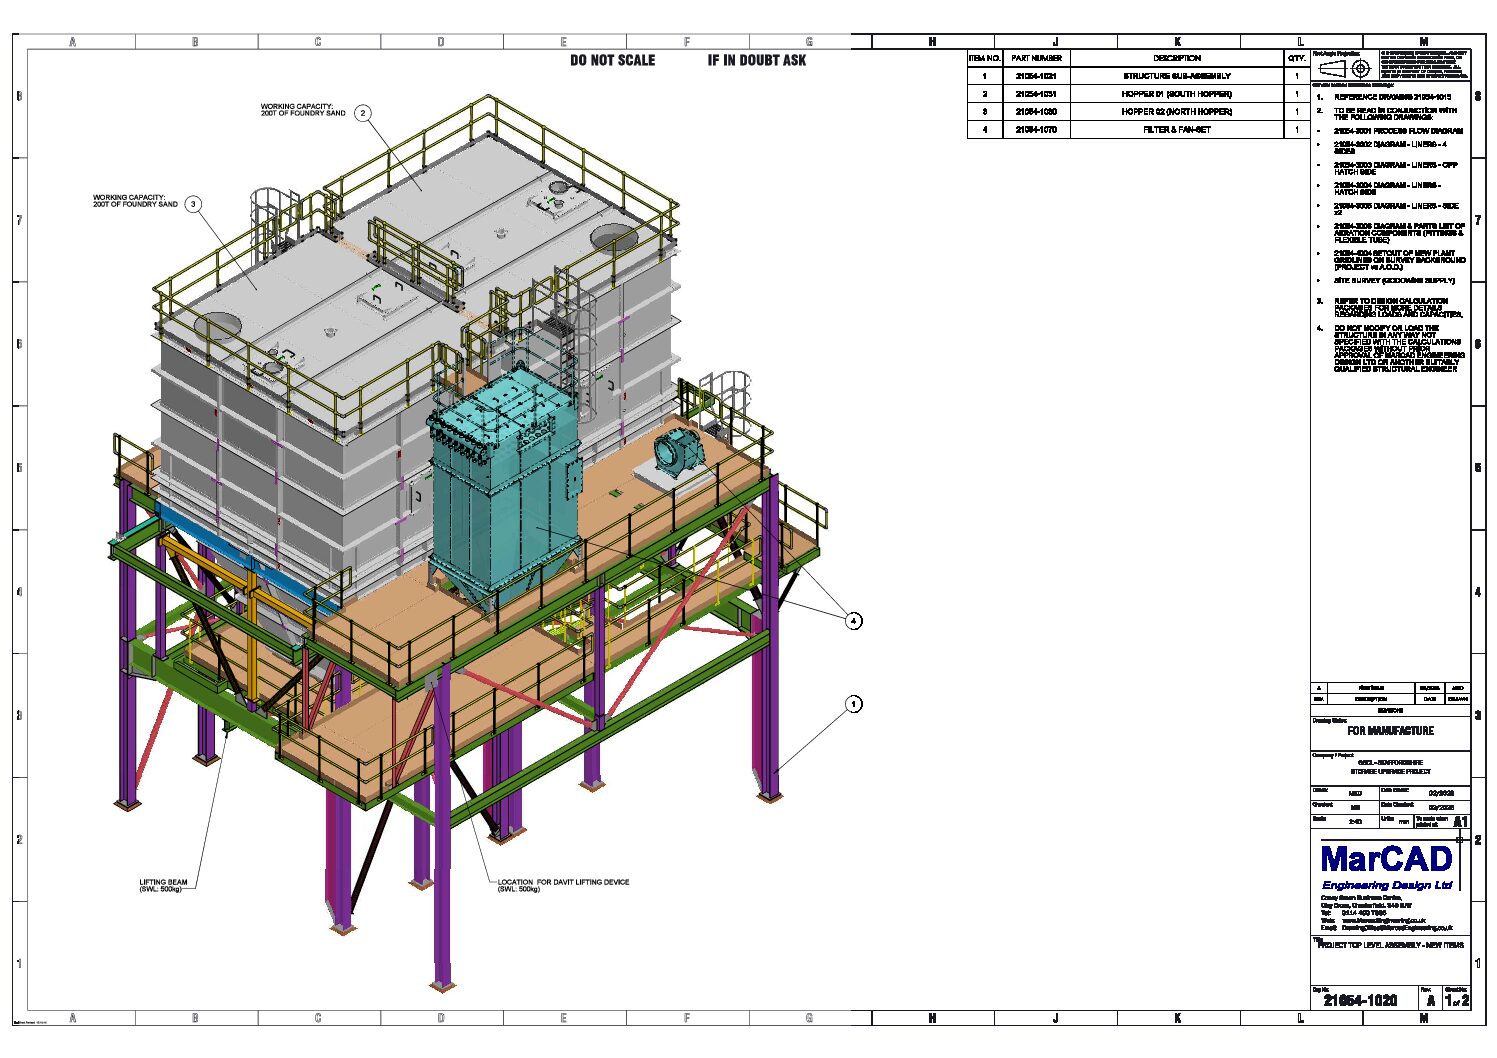Click the drawing number 21654-1020
Screen dimensions: 1497x1058
click(1360, 1000)
